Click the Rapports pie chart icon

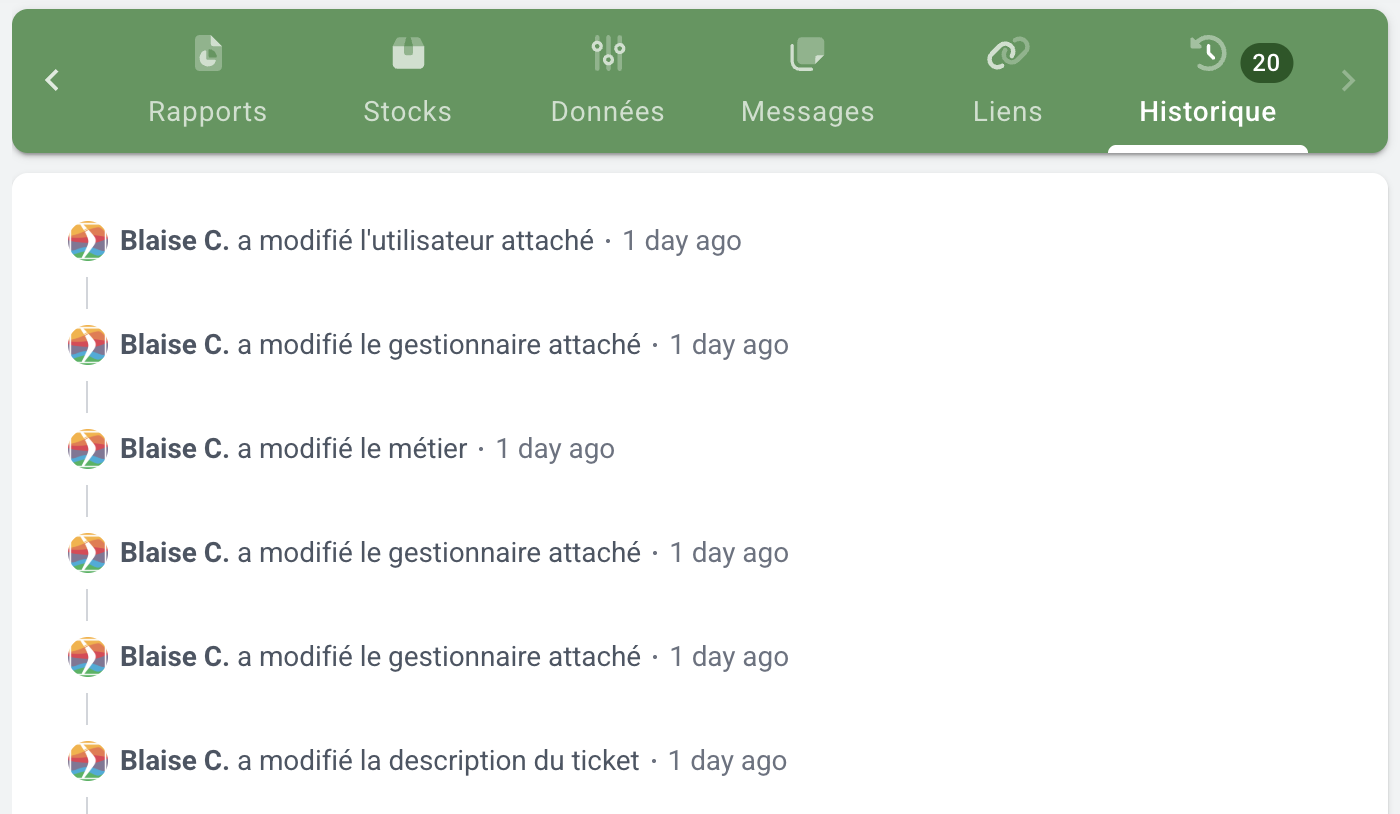click(x=208, y=54)
